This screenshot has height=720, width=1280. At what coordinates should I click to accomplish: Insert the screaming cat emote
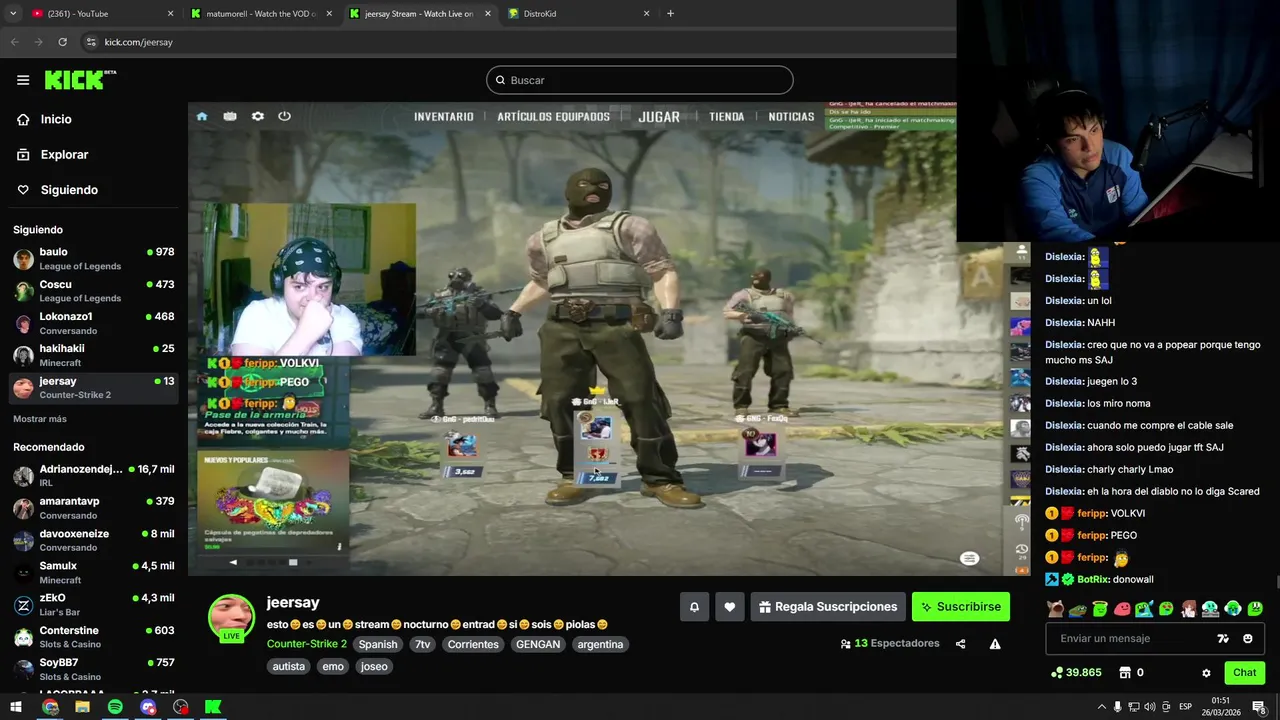1055,609
